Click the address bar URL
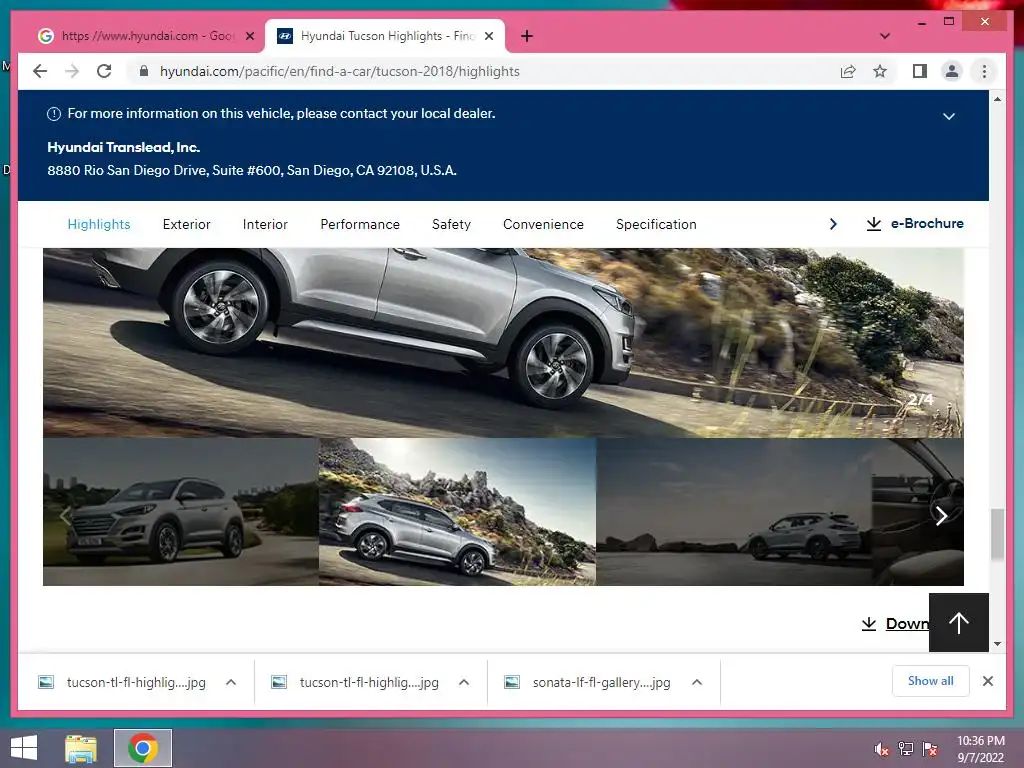1024x768 pixels. click(x=340, y=71)
